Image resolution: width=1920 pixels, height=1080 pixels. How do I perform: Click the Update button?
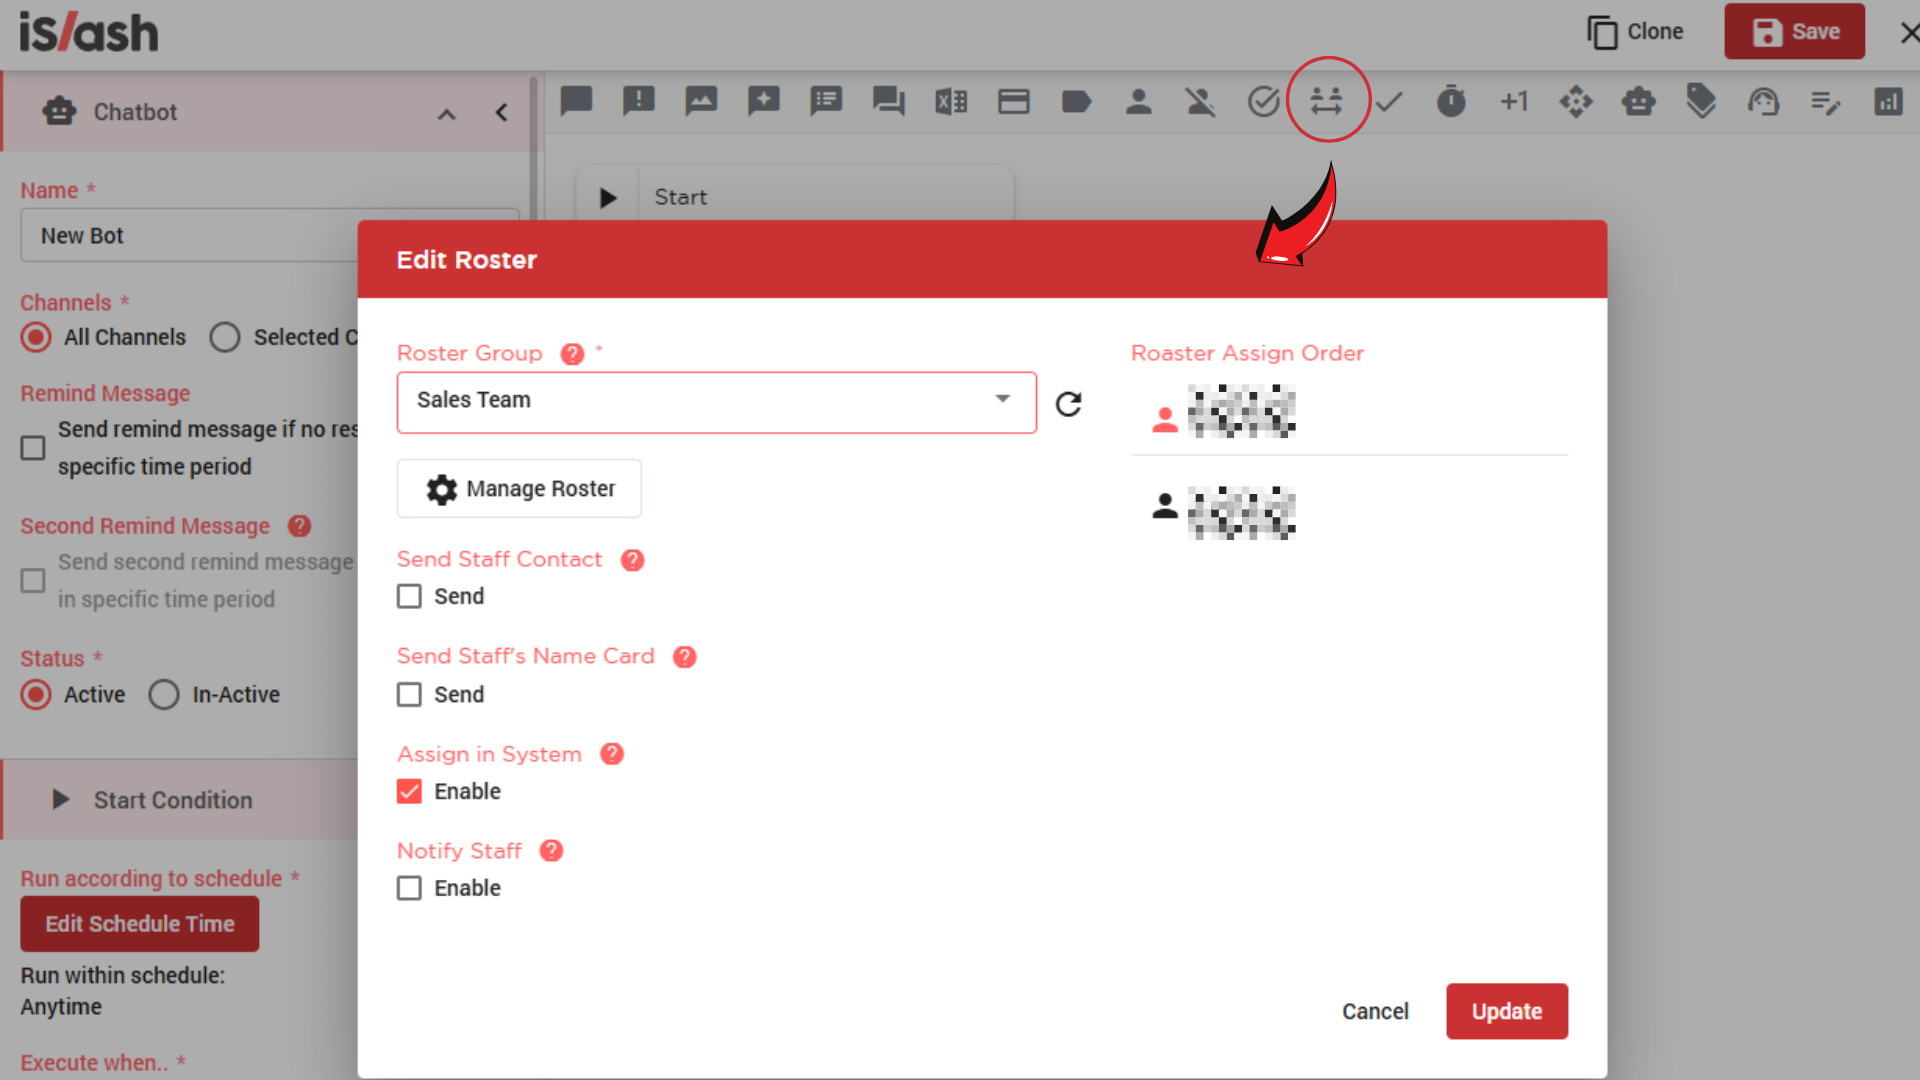[x=1506, y=1011]
